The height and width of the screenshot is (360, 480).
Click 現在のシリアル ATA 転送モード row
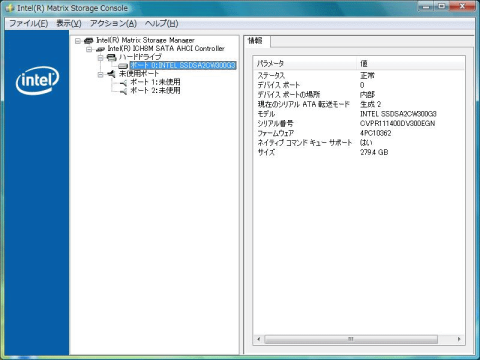pyautogui.click(x=359, y=104)
